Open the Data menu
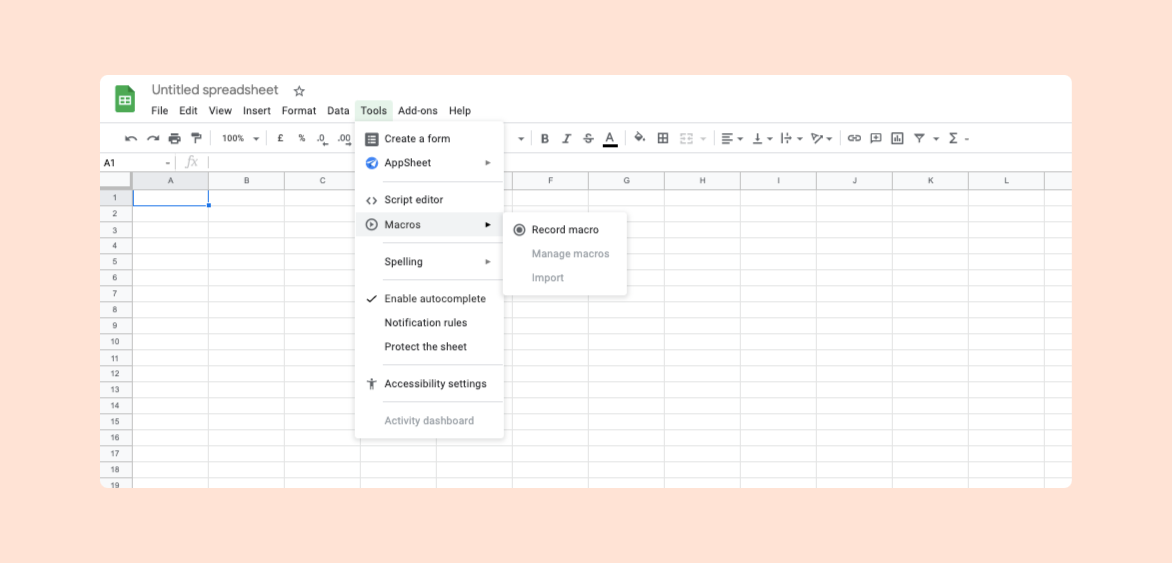Viewport: 1172px width, 563px height. (x=338, y=111)
